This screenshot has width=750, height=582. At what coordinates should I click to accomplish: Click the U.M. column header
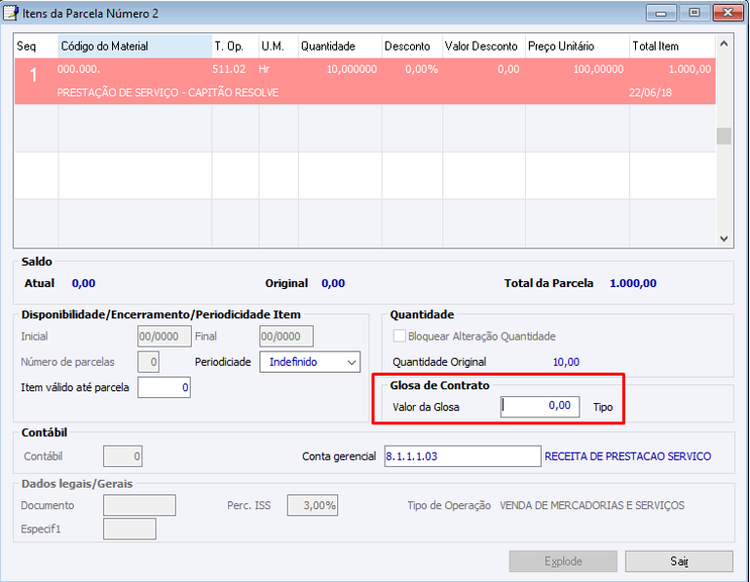278,46
